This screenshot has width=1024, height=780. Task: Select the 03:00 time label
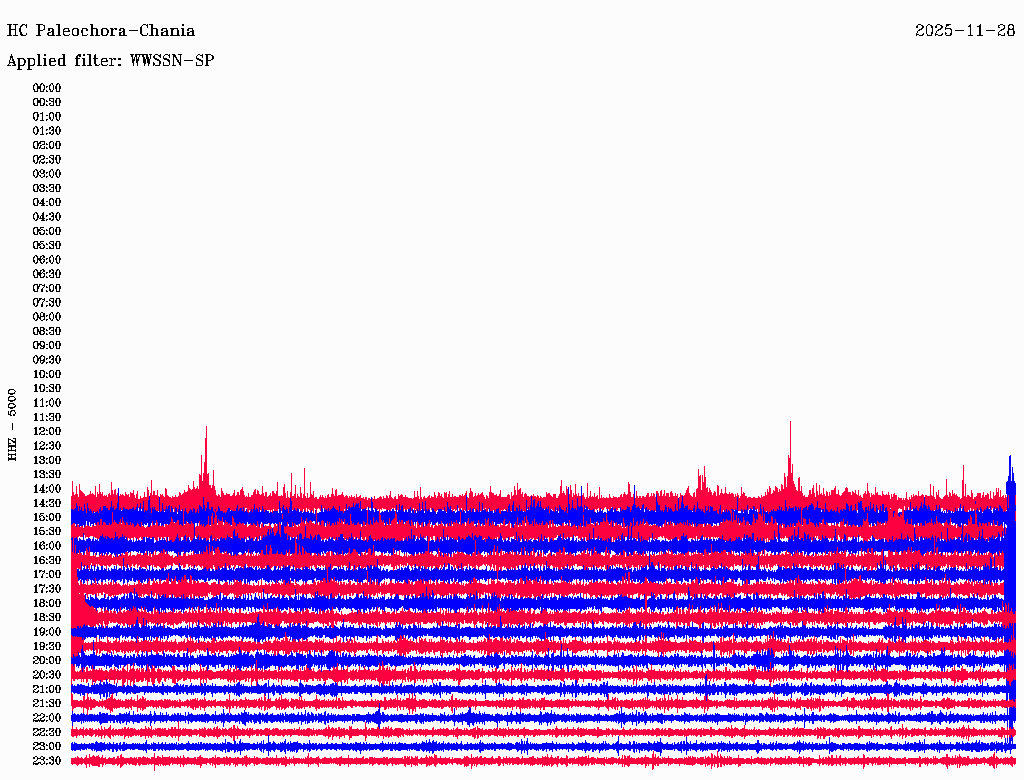[x=46, y=174]
